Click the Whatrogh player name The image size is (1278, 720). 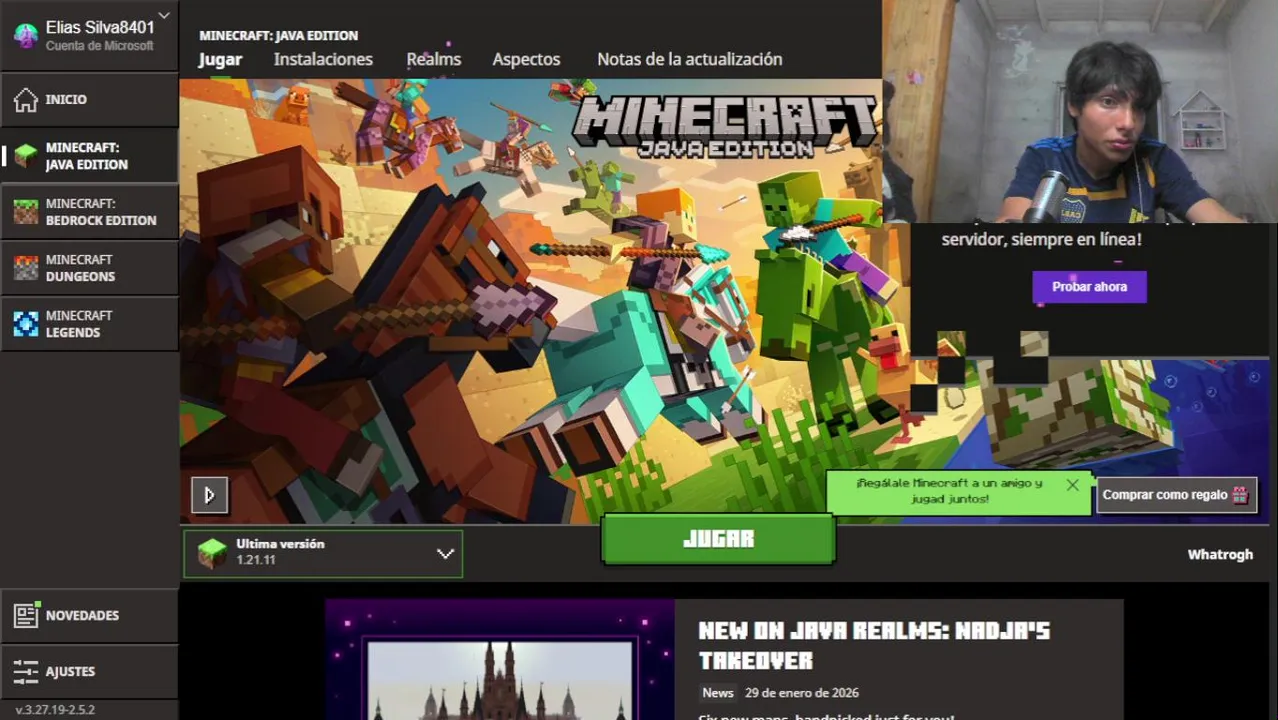(1220, 554)
